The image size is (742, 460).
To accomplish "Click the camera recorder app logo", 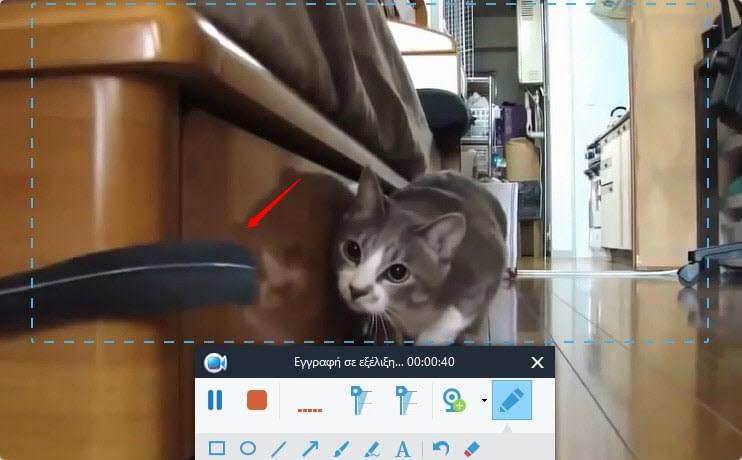I will coord(215,363).
